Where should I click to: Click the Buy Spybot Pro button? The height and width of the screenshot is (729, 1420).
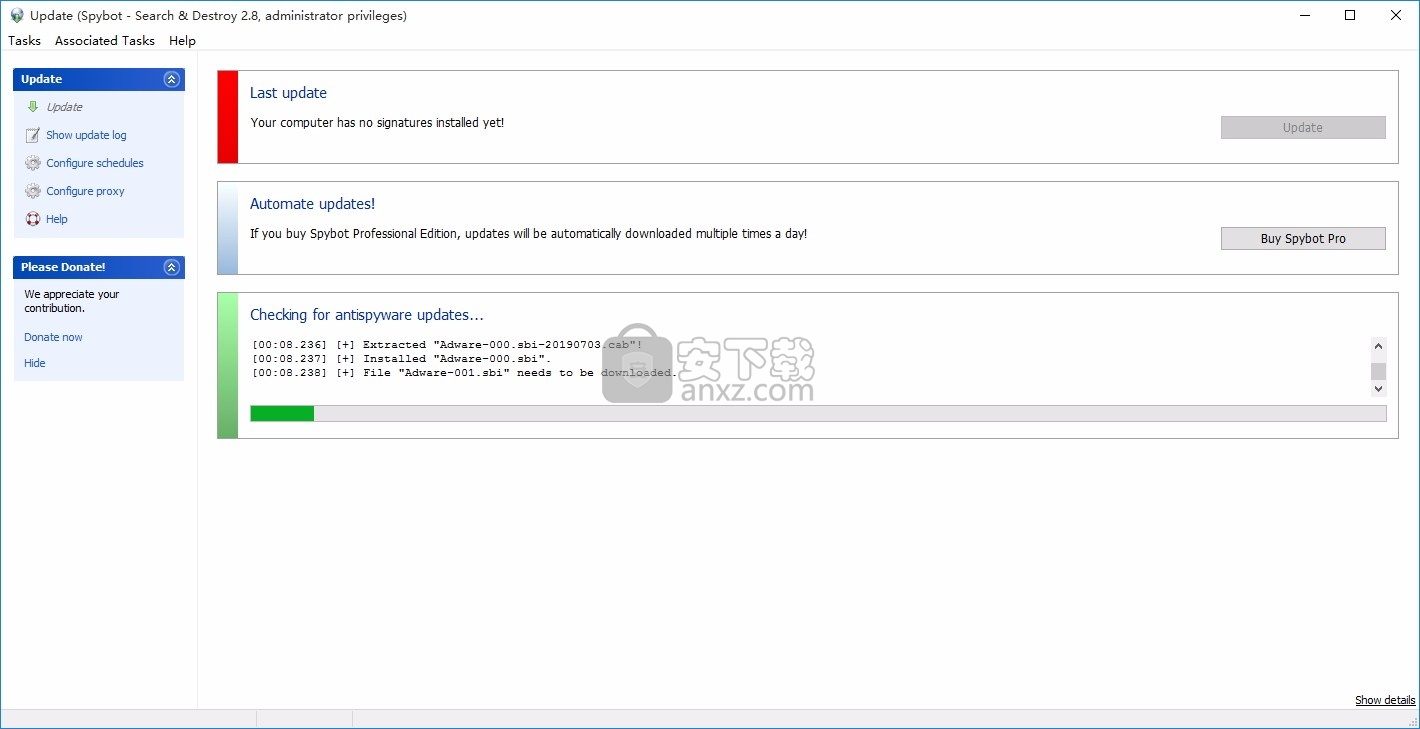(x=1303, y=238)
